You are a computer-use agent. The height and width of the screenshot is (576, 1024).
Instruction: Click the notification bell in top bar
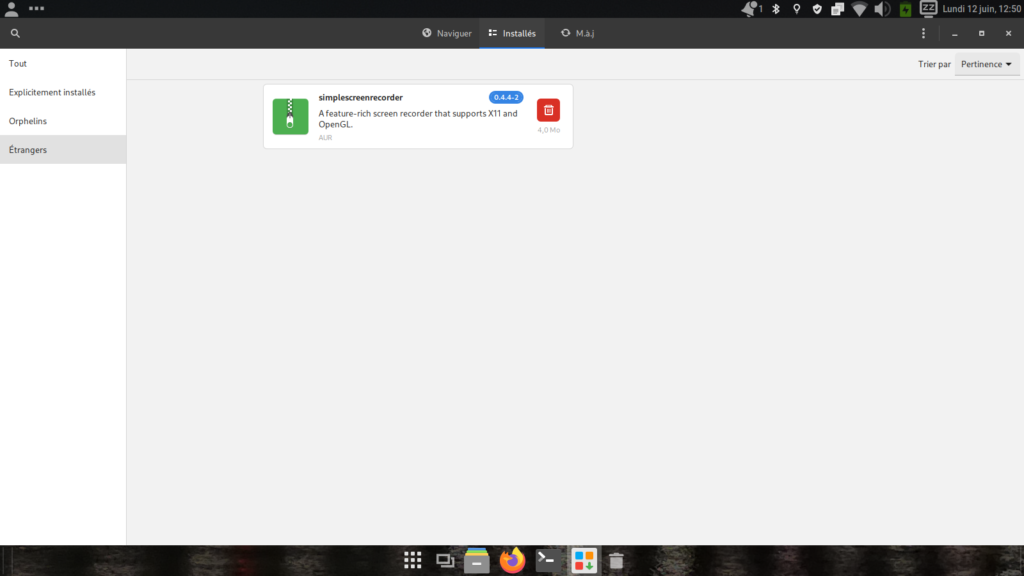[750, 9]
